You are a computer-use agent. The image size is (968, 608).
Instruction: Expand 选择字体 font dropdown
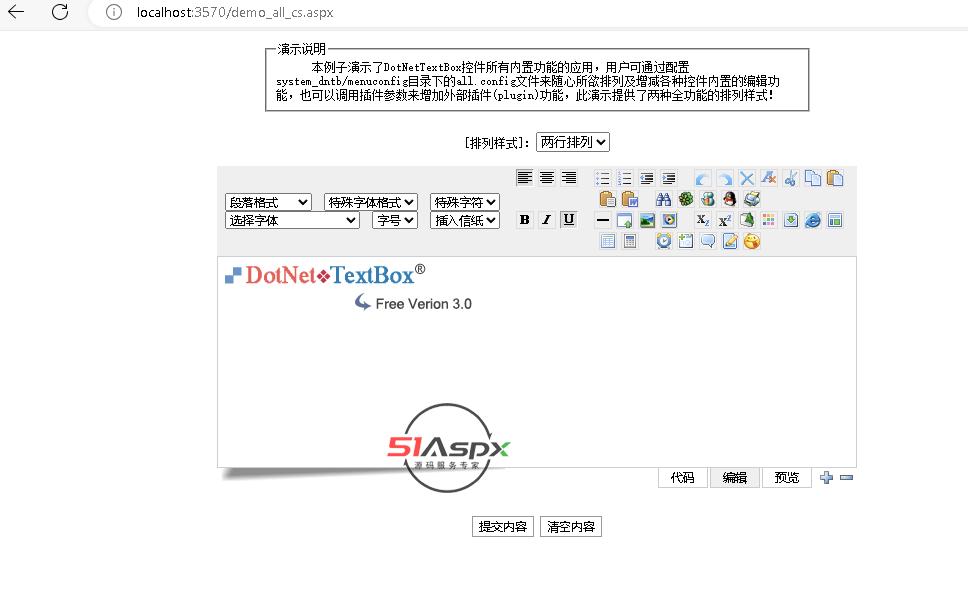pos(292,220)
